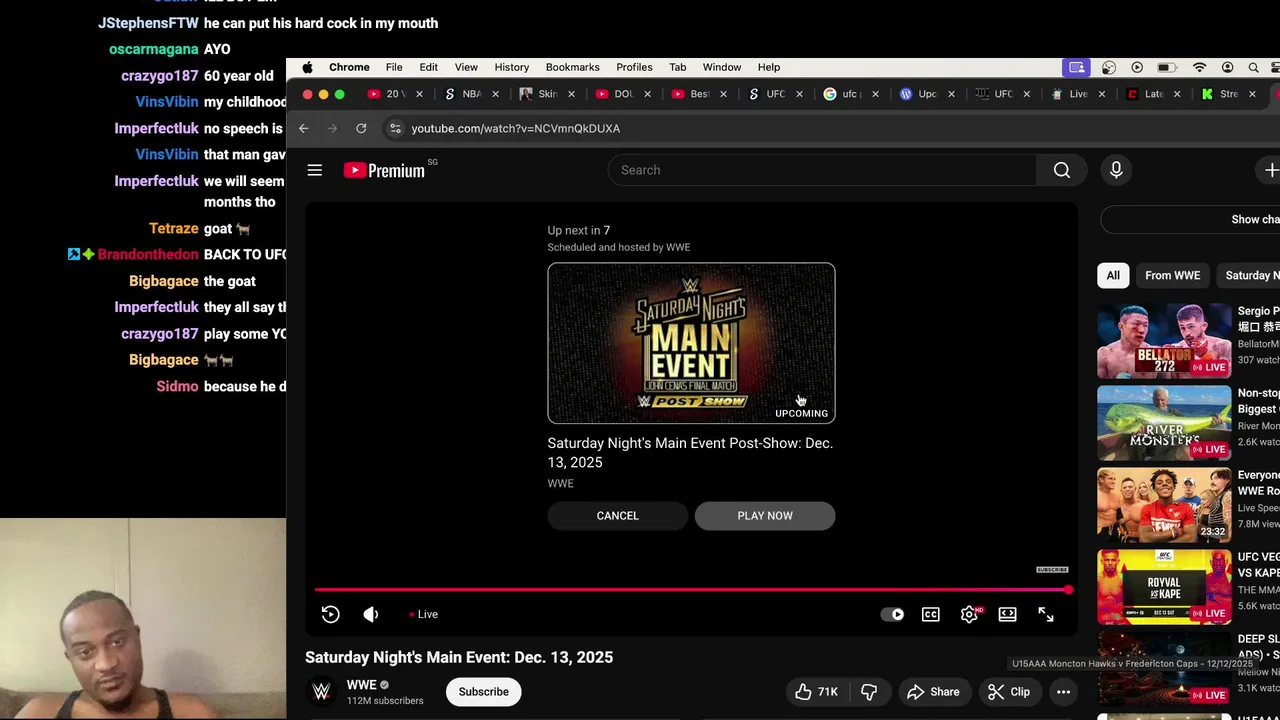Open the Main Event Post-Show upcoming thumbnail

[x=691, y=343]
